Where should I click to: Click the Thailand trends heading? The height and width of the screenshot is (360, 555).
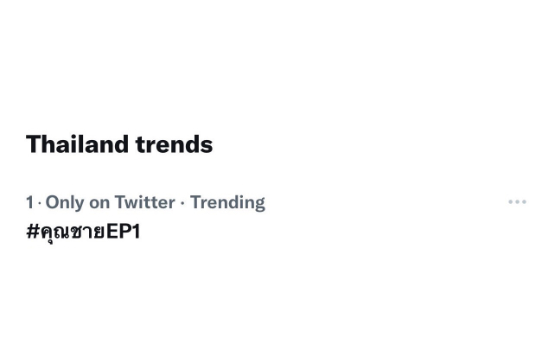119,144
